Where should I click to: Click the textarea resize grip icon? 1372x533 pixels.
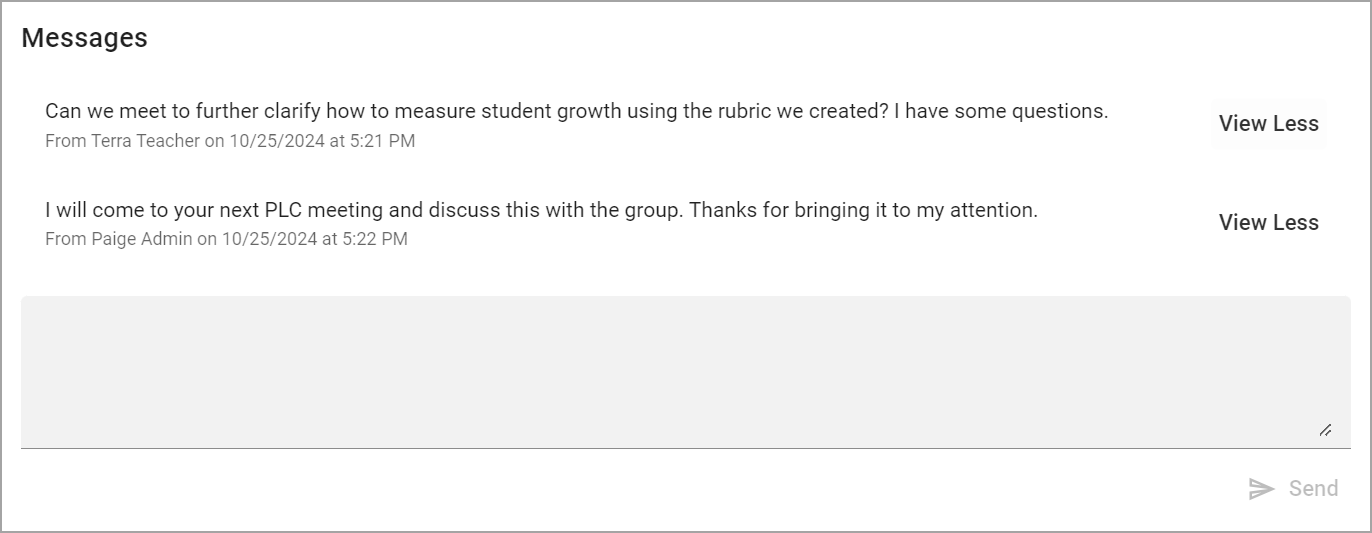pyautogui.click(x=1325, y=431)
